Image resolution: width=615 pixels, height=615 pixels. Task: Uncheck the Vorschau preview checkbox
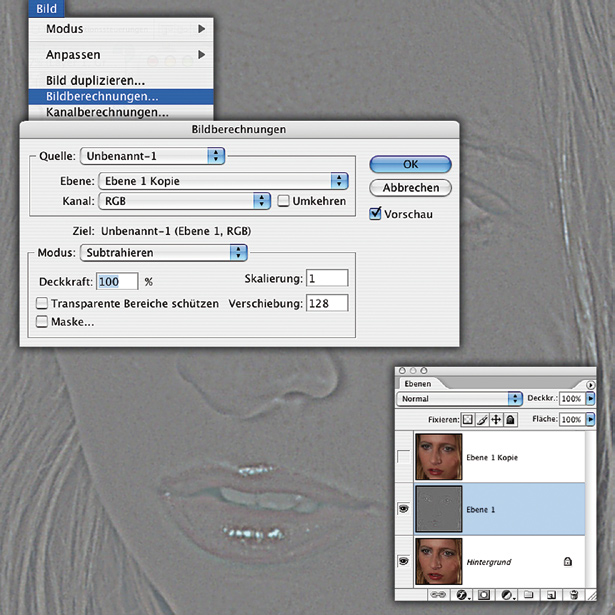tap(376, 213)
